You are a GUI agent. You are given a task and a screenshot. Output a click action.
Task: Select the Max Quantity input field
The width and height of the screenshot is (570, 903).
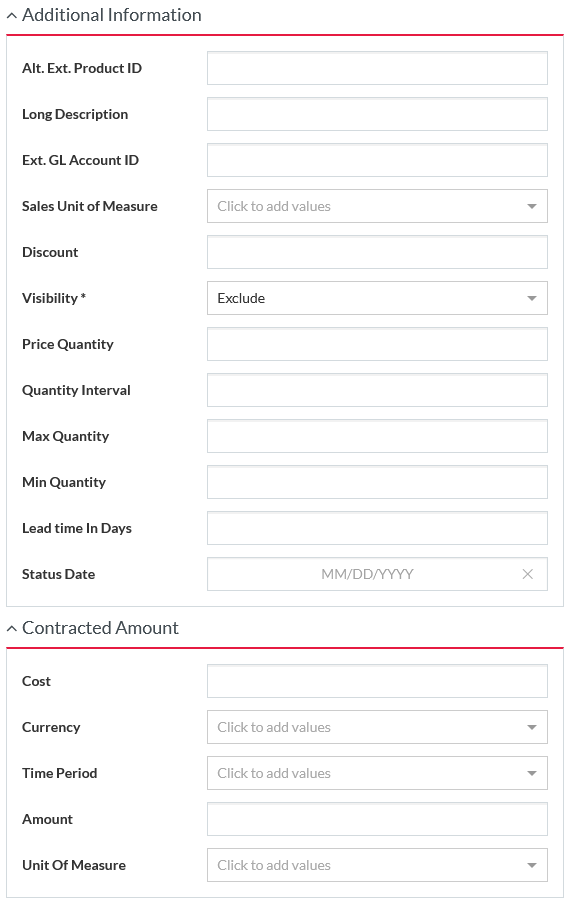(377, 437)
